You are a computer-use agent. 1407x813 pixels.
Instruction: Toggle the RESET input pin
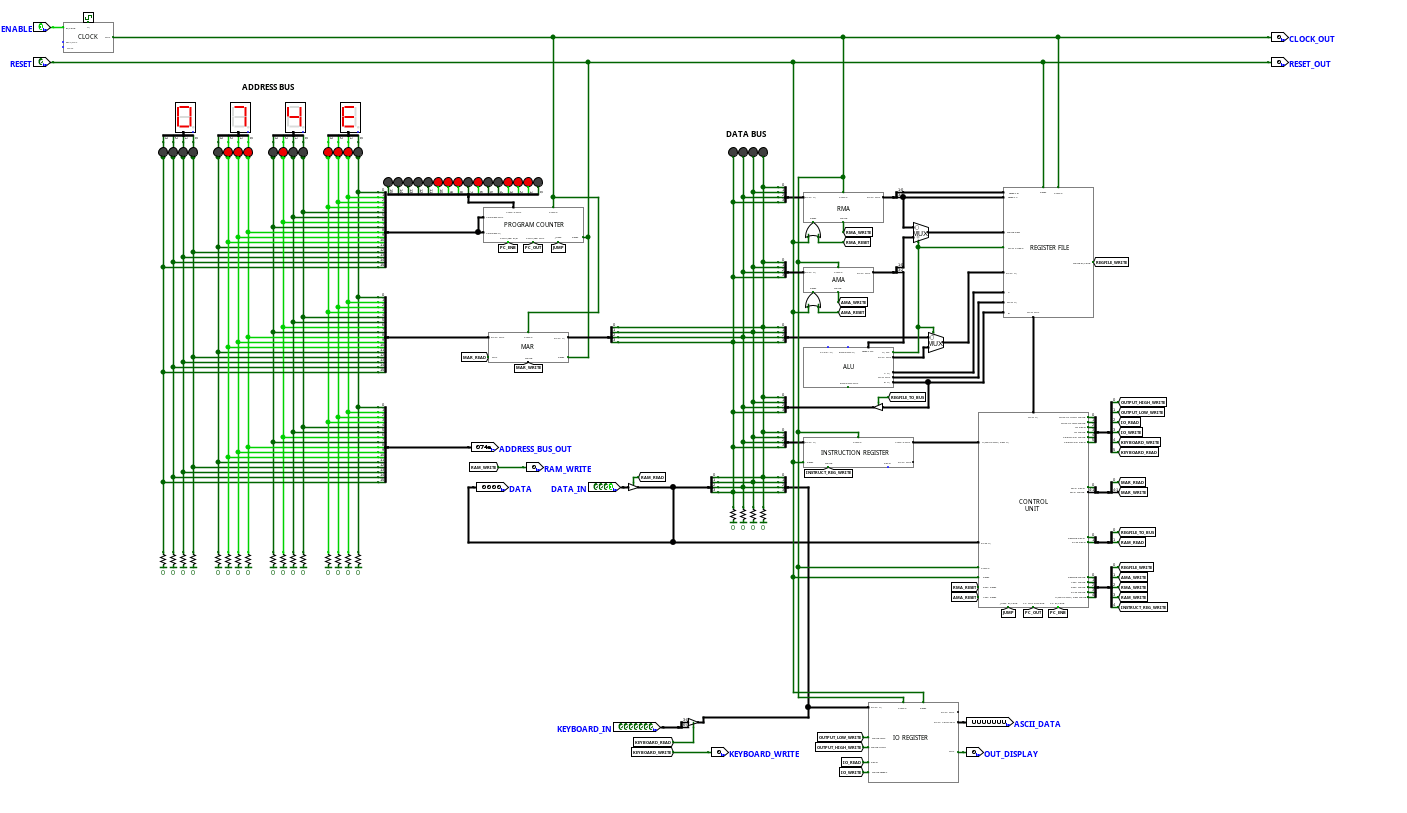click(41, 62)
